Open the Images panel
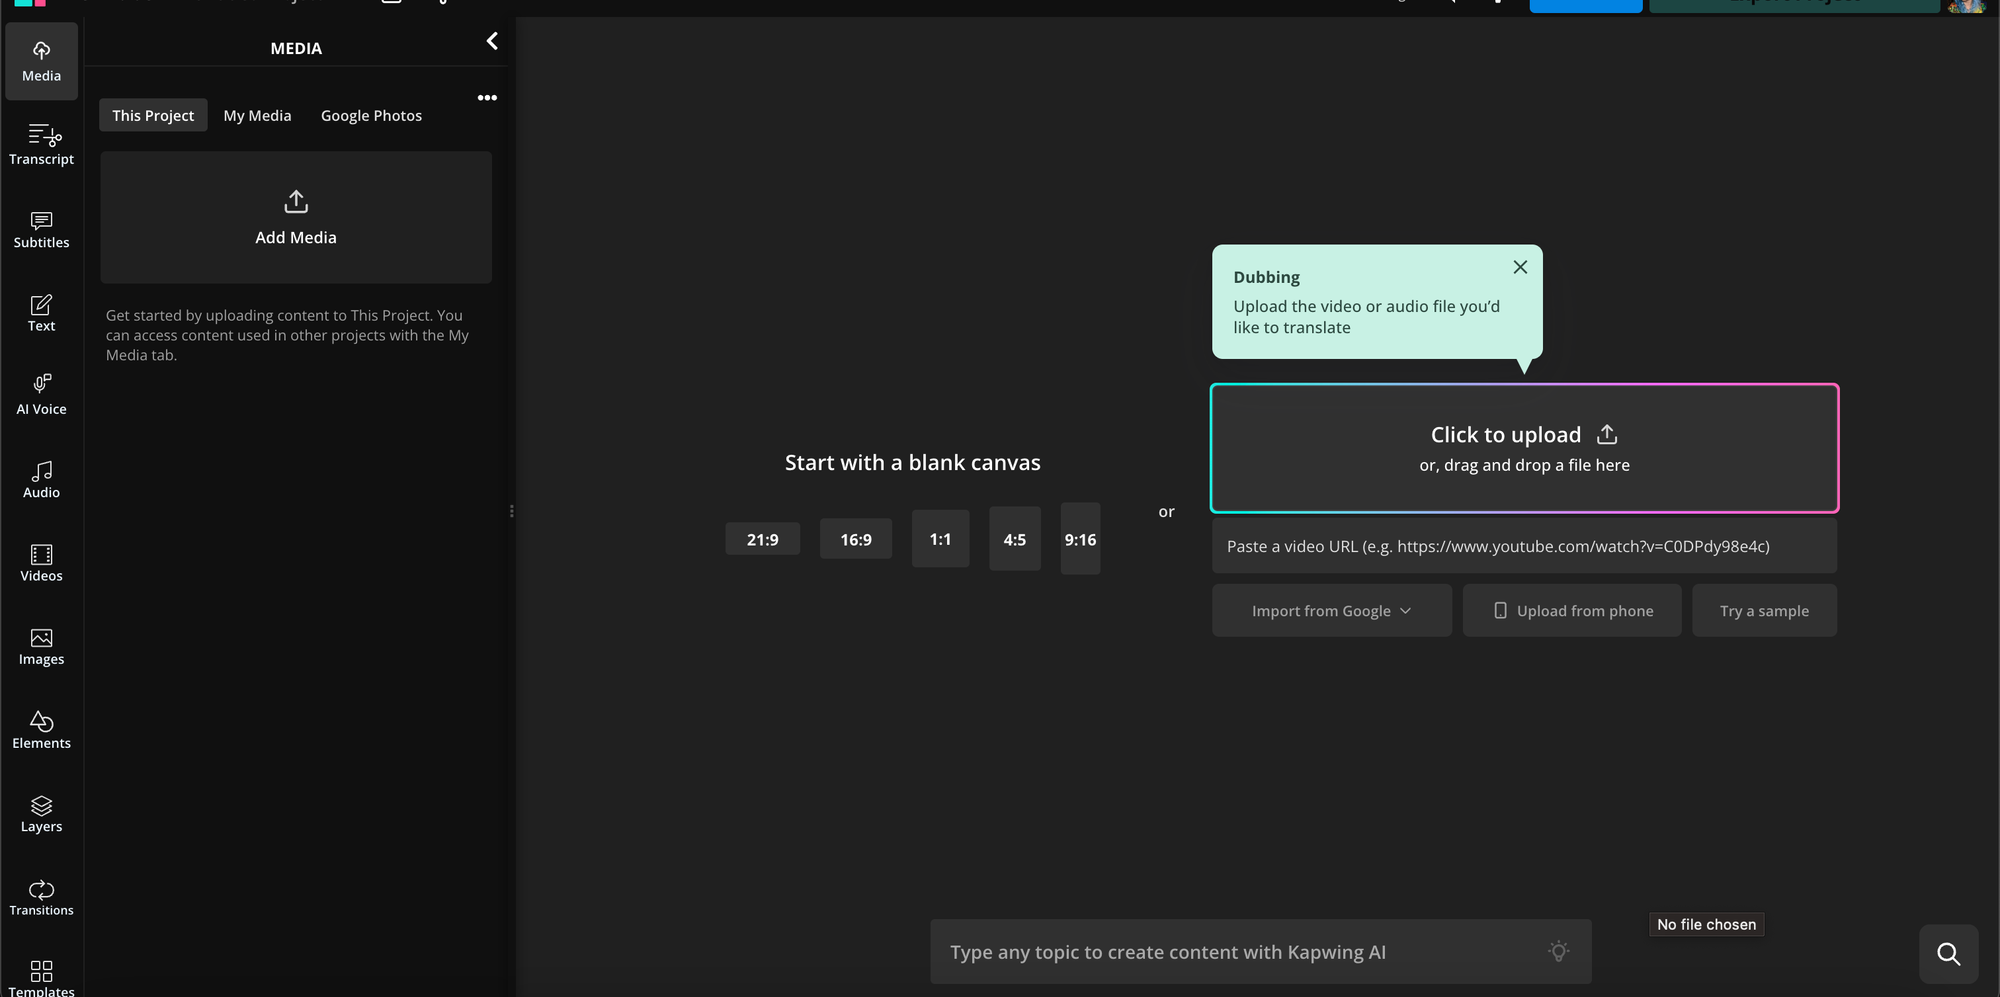 pyautogui.click(x=41, y=644)
